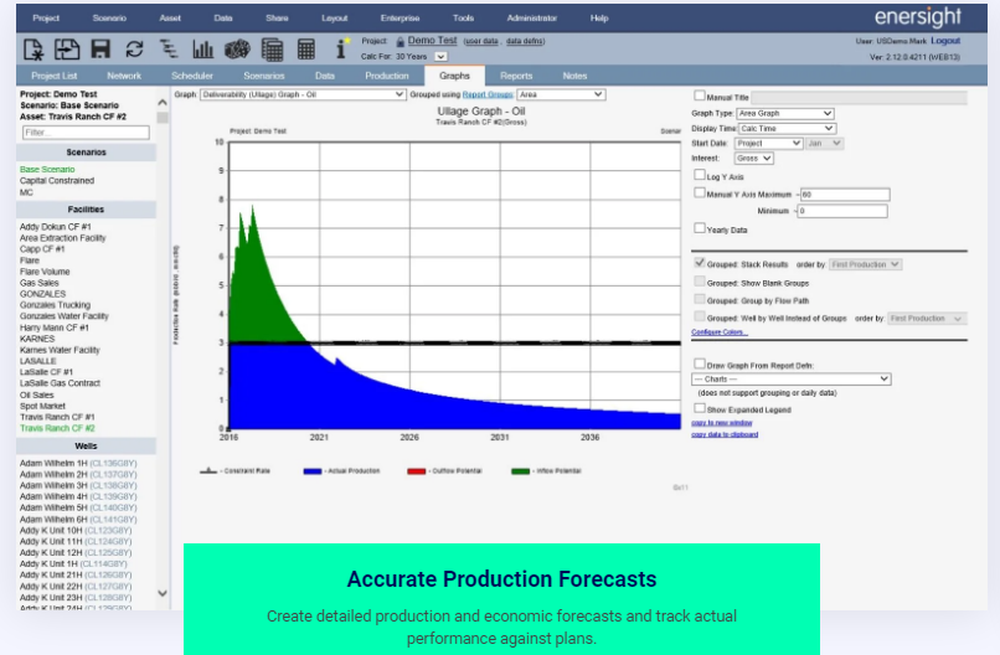Click the blue Actual Production legend swatch
The width and height of the screenshot is (1000, 655).
[x=312, y=471]
